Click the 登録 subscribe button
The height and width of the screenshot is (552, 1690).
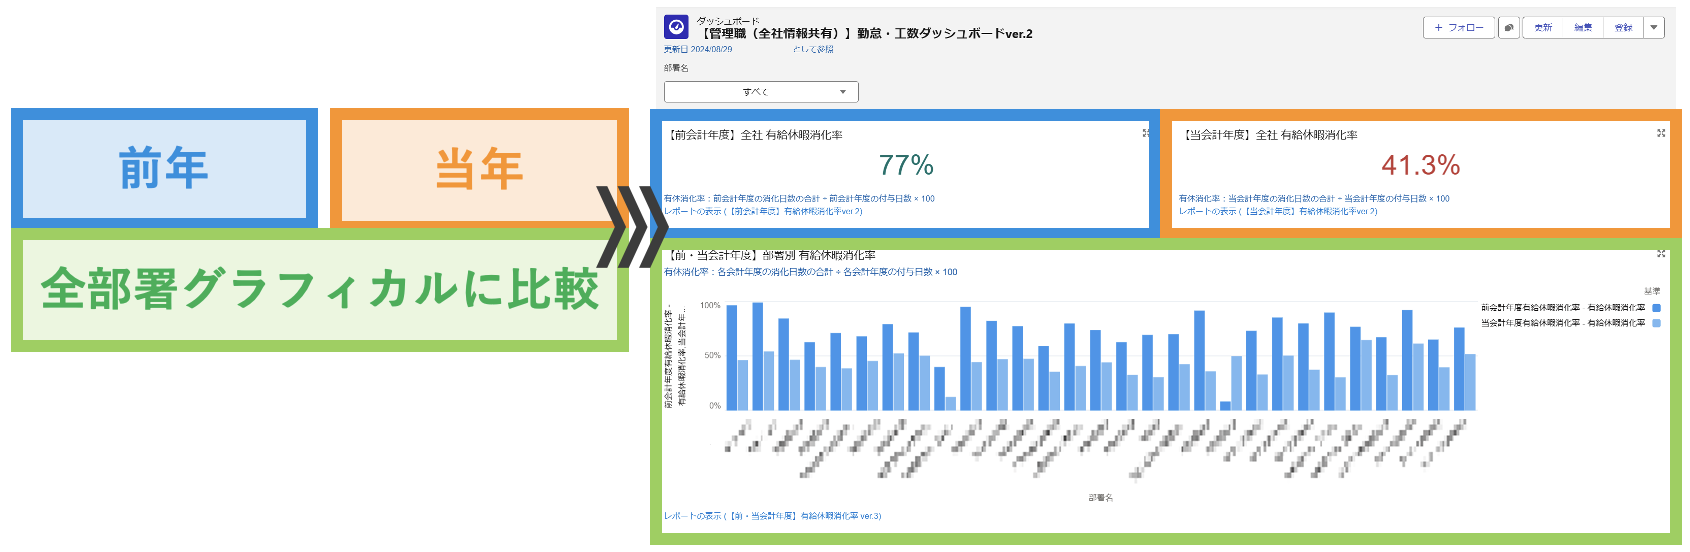(x=1623, y=28)
